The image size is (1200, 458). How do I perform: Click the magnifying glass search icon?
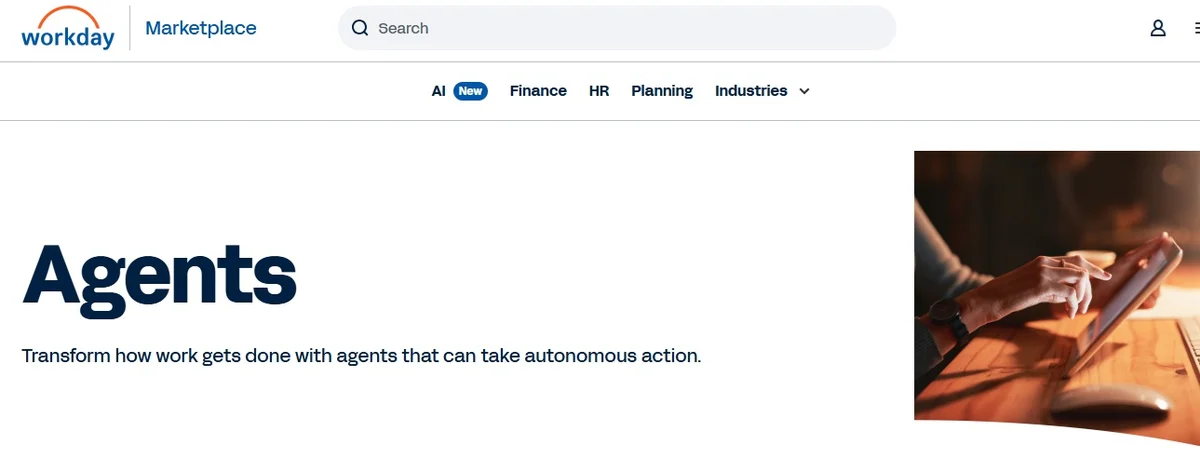pos(360,28)
